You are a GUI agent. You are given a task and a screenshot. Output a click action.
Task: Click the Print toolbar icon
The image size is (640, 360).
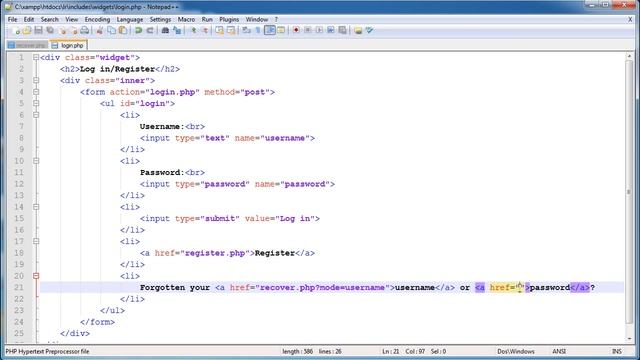(84, 31)
